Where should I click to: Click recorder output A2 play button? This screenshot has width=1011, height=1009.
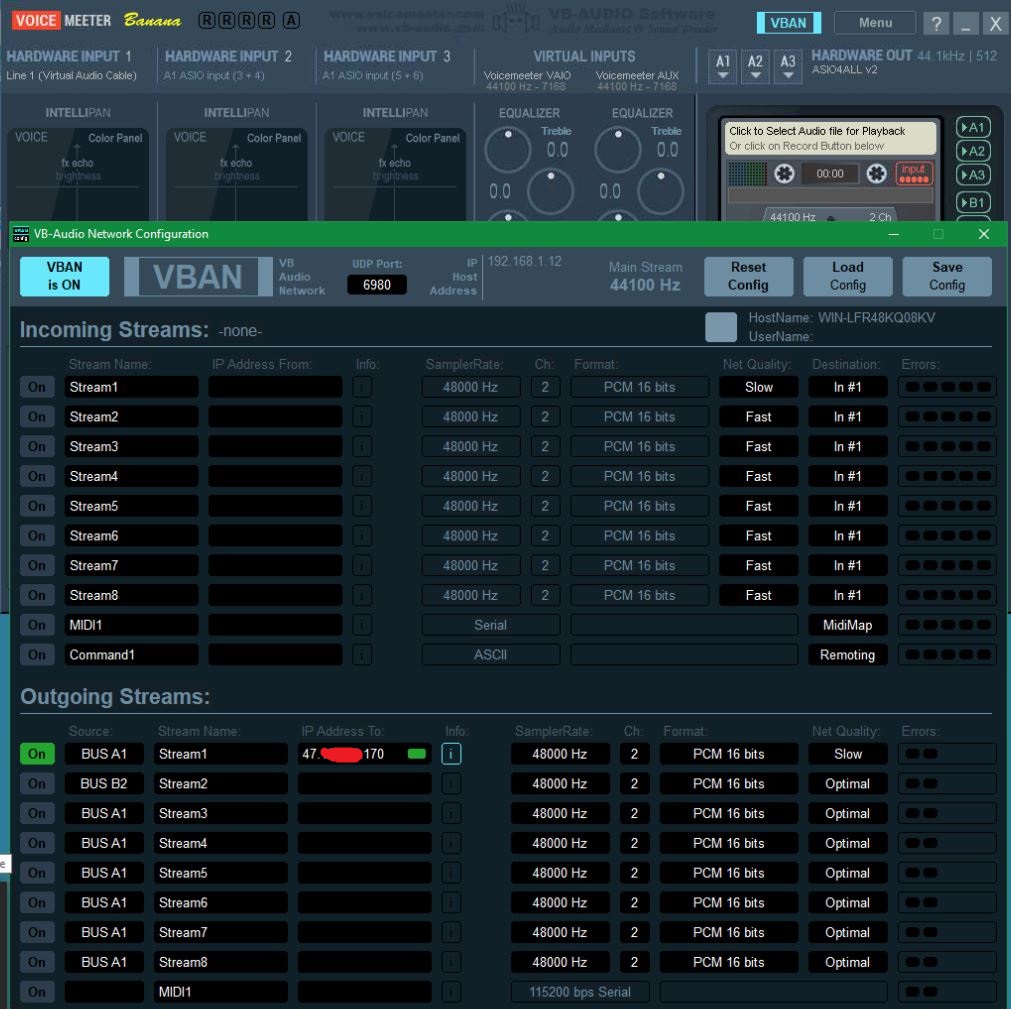click(973, 151)
